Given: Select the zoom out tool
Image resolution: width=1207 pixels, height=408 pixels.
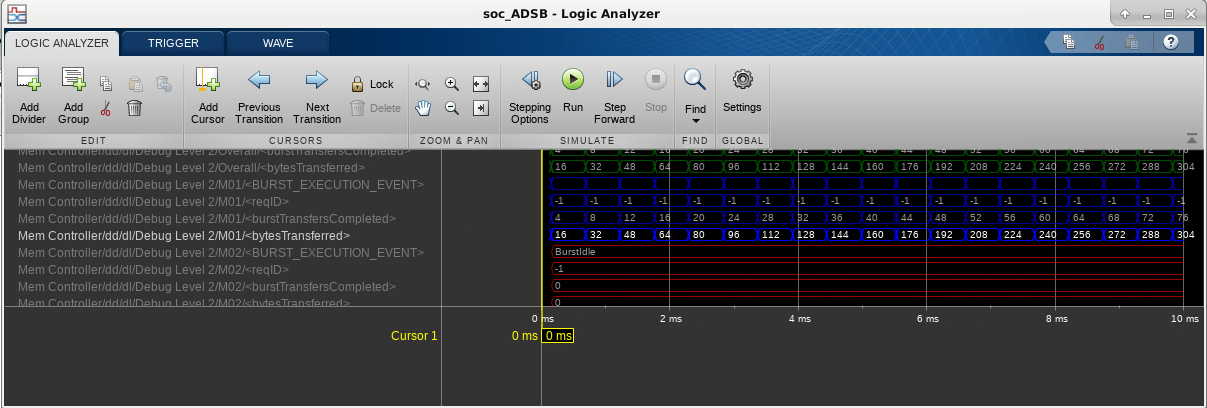Looking at the screenshot, I should (452, 108).
